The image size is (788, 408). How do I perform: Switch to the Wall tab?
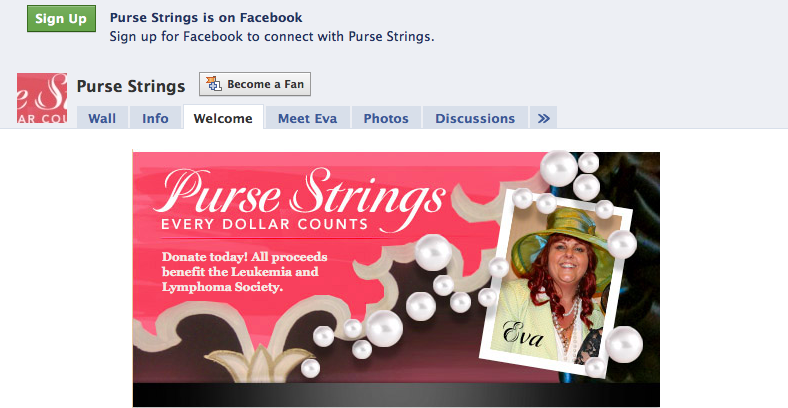click(x=102, y=118)
